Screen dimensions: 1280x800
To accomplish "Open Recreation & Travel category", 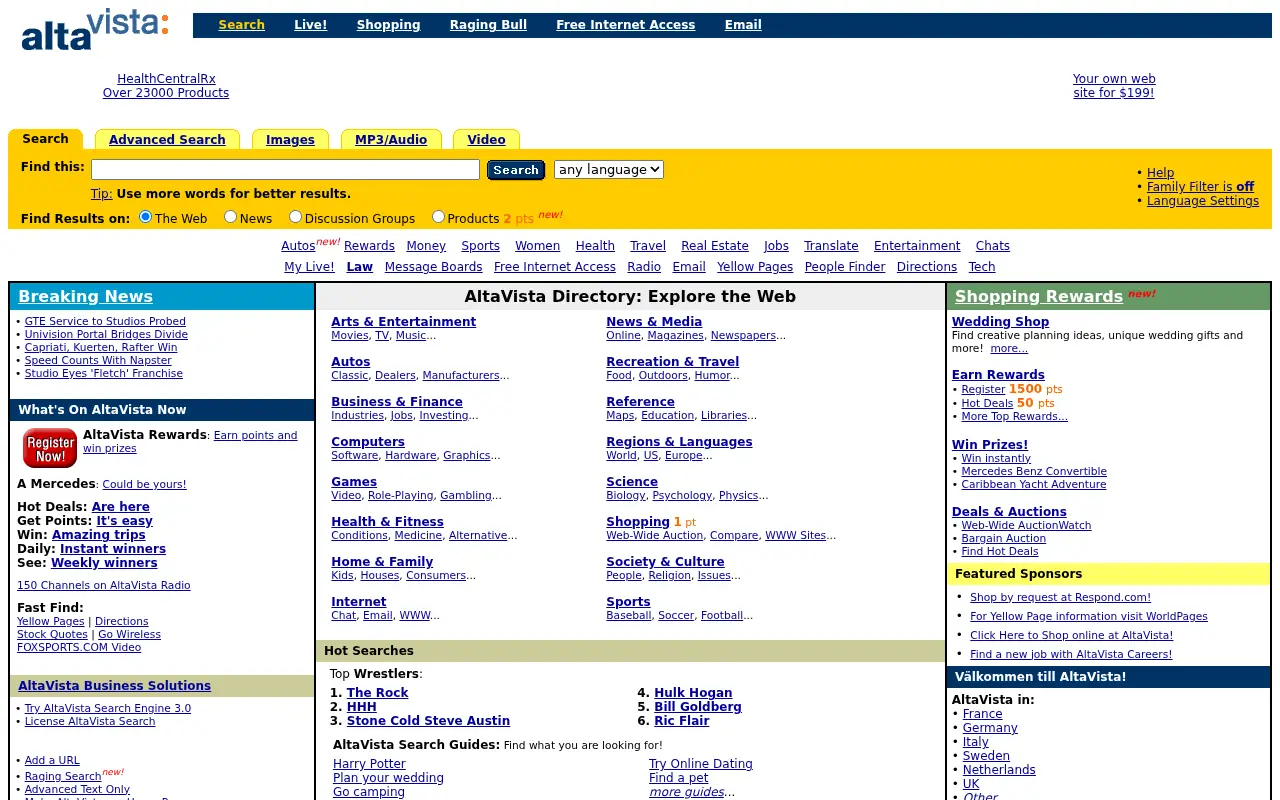I will [673, 362].
